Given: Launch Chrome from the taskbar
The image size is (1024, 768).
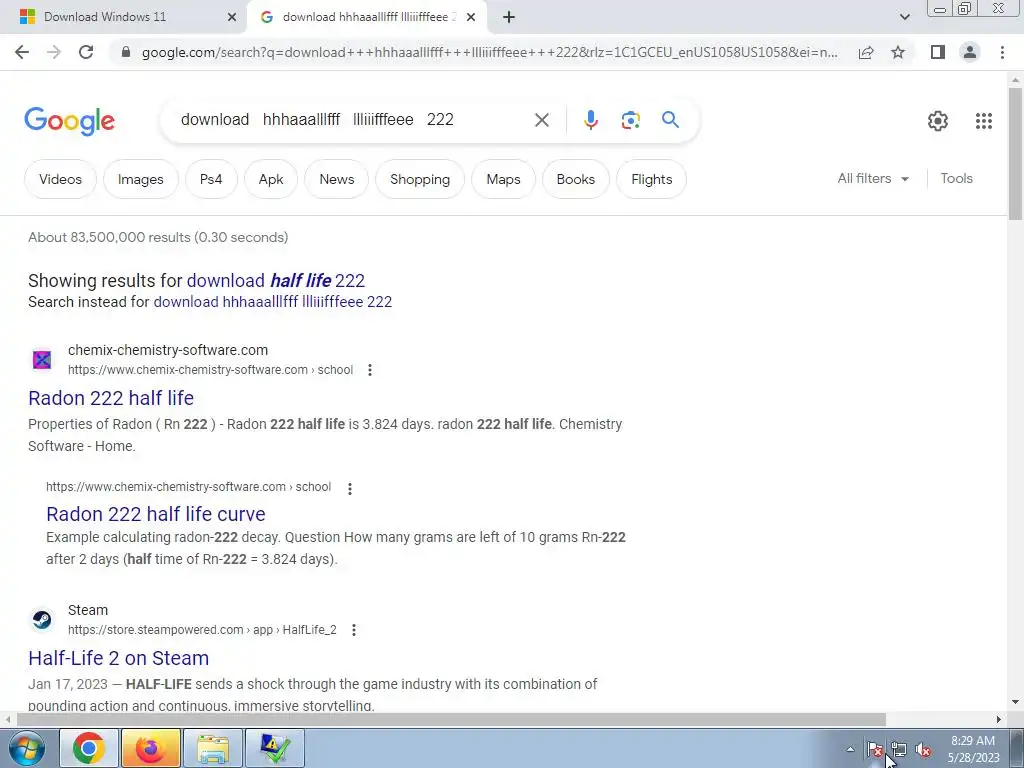Looking at the screenshot, I should [89, 748].
